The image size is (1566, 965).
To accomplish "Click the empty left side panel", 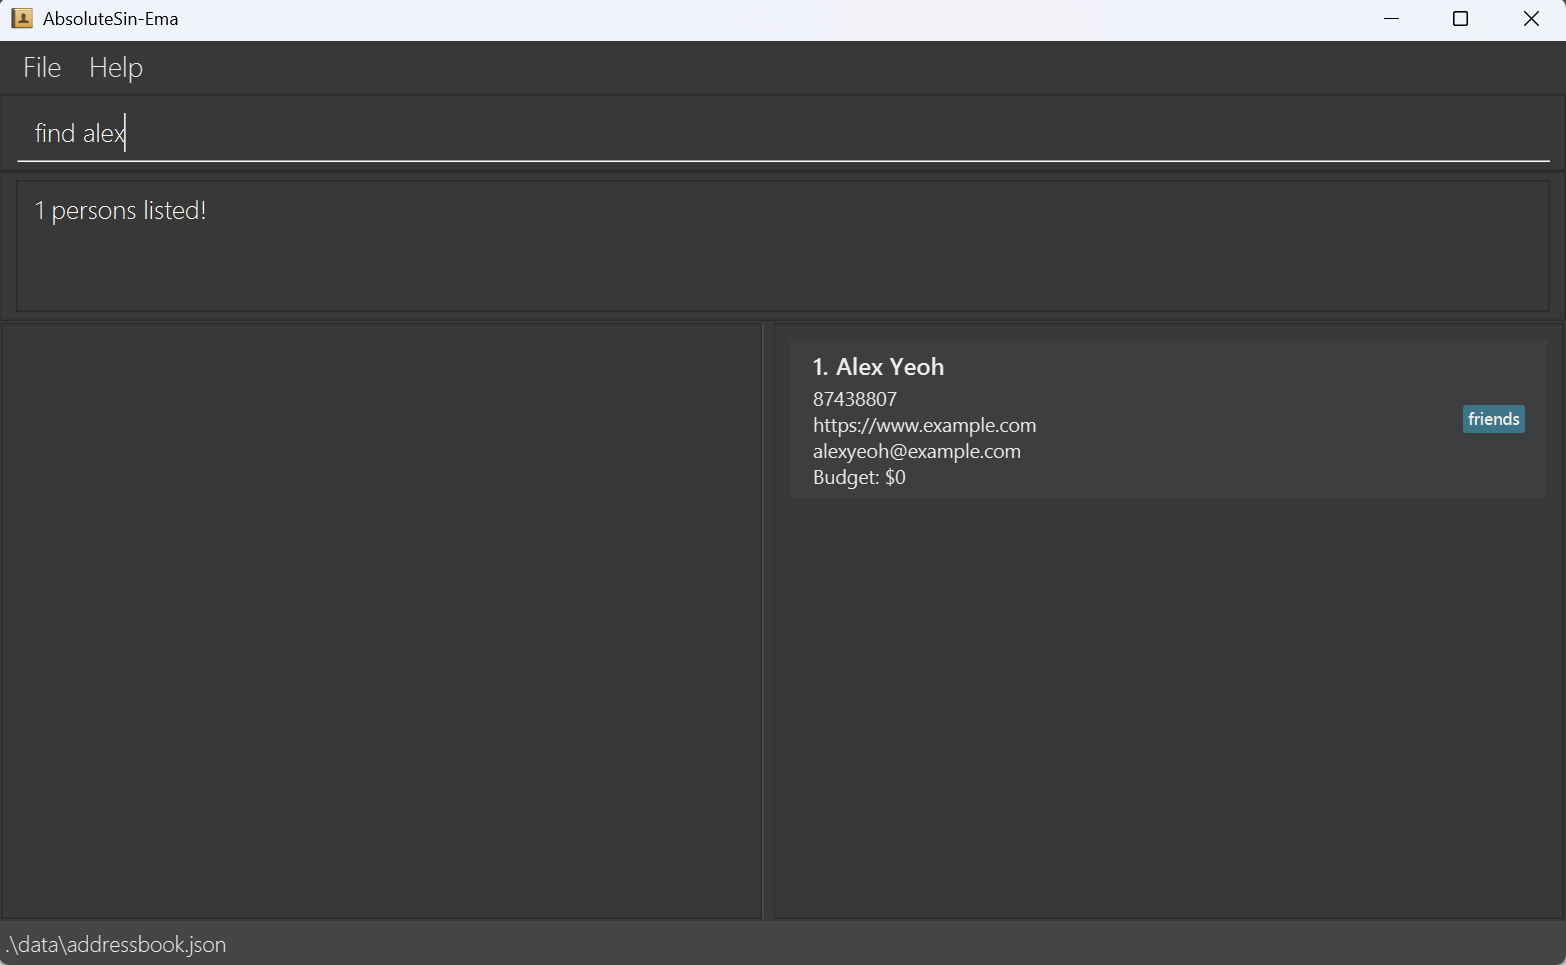I will click(381, 620).
